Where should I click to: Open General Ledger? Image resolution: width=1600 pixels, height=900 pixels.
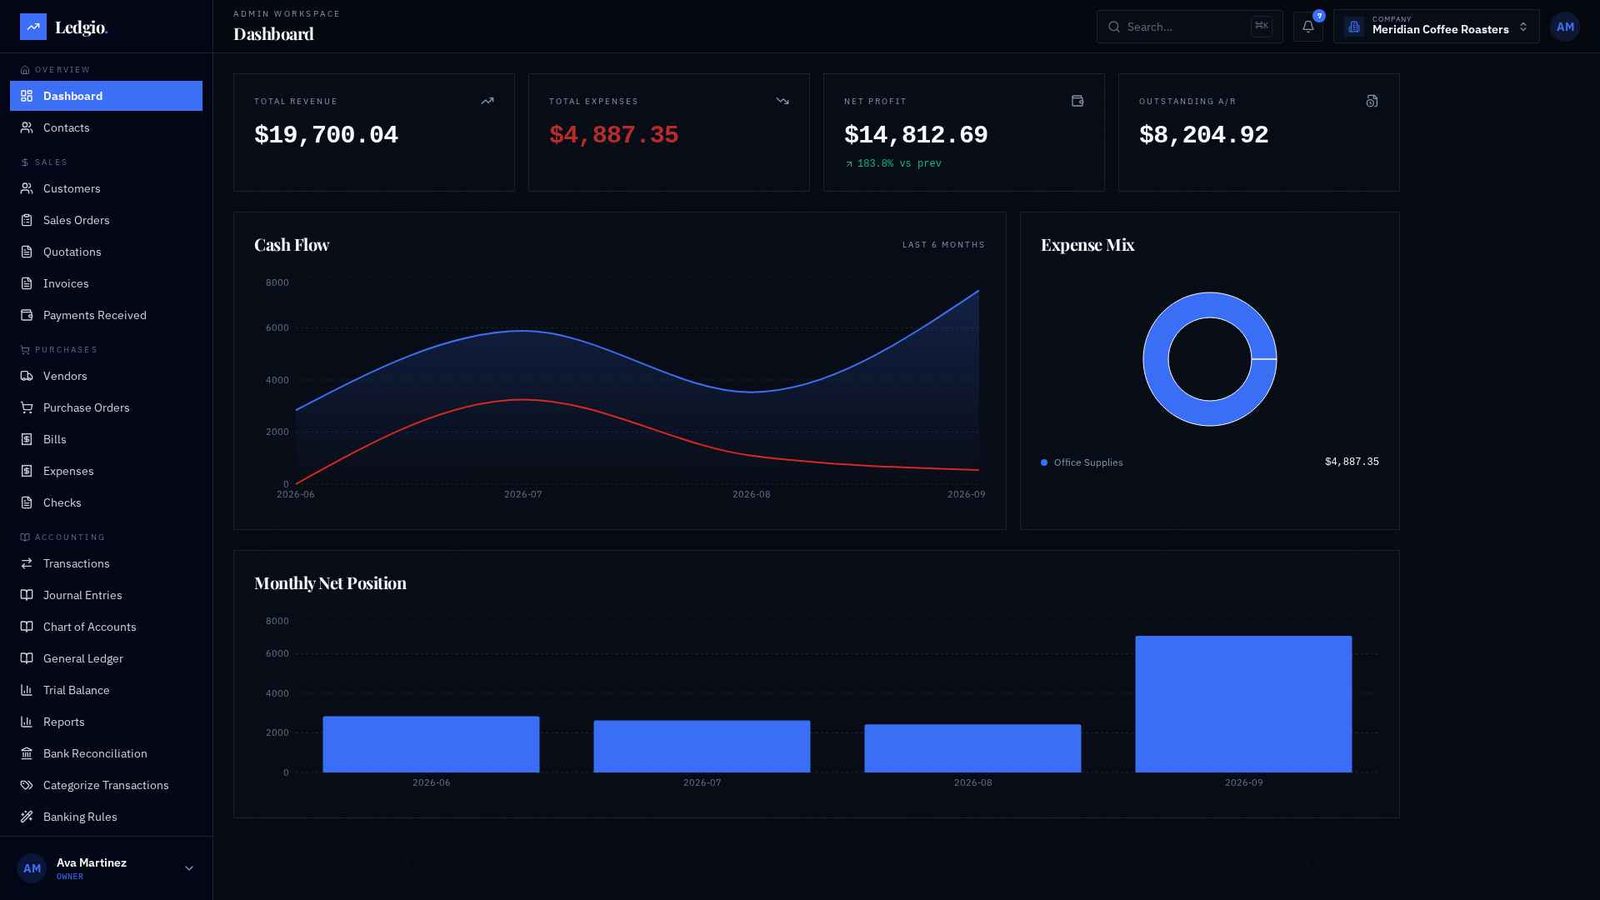pos(106,659)
